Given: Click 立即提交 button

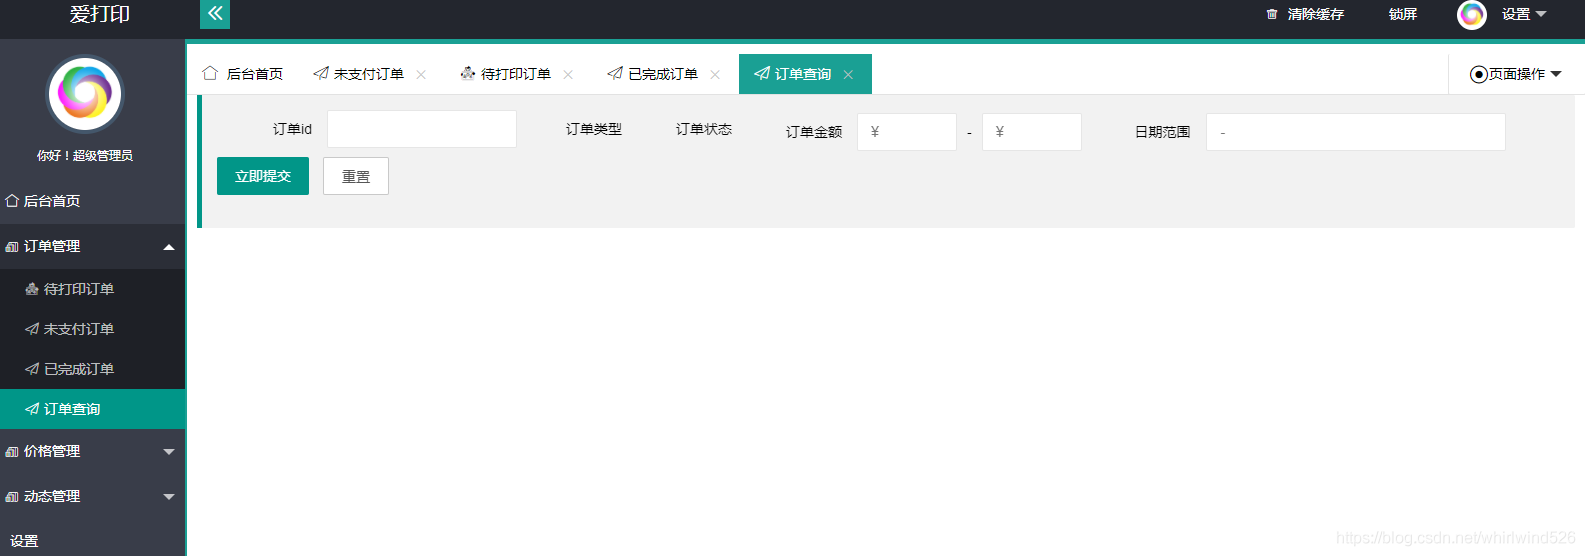Looking at the screenshot, I should click(x=263, y=176).
